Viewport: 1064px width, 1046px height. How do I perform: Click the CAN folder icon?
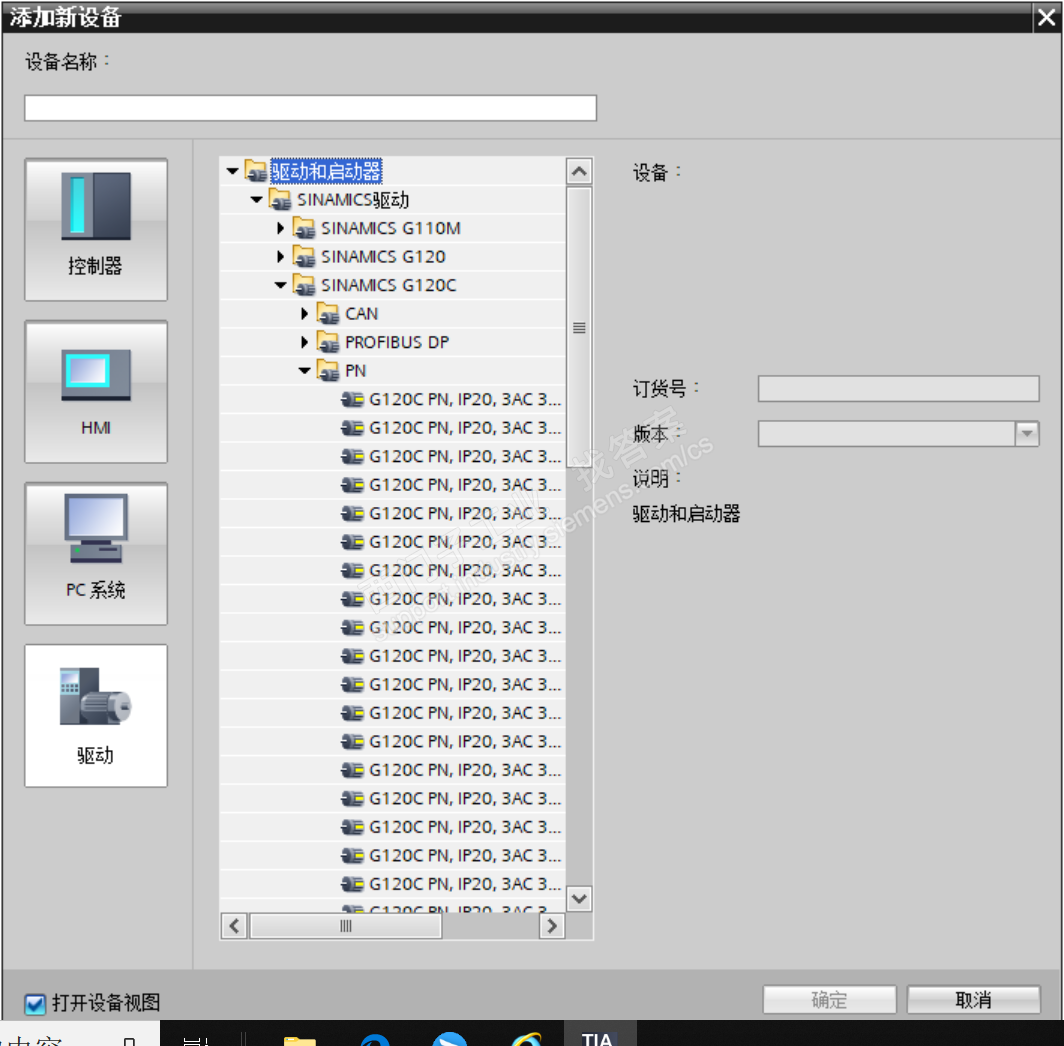[x=328, y=314]
